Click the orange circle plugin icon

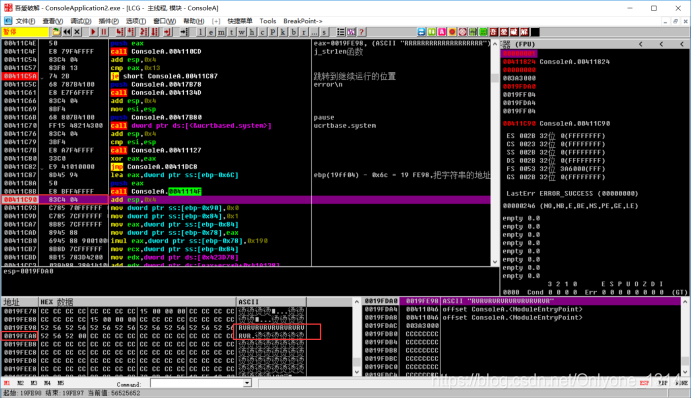452,32
